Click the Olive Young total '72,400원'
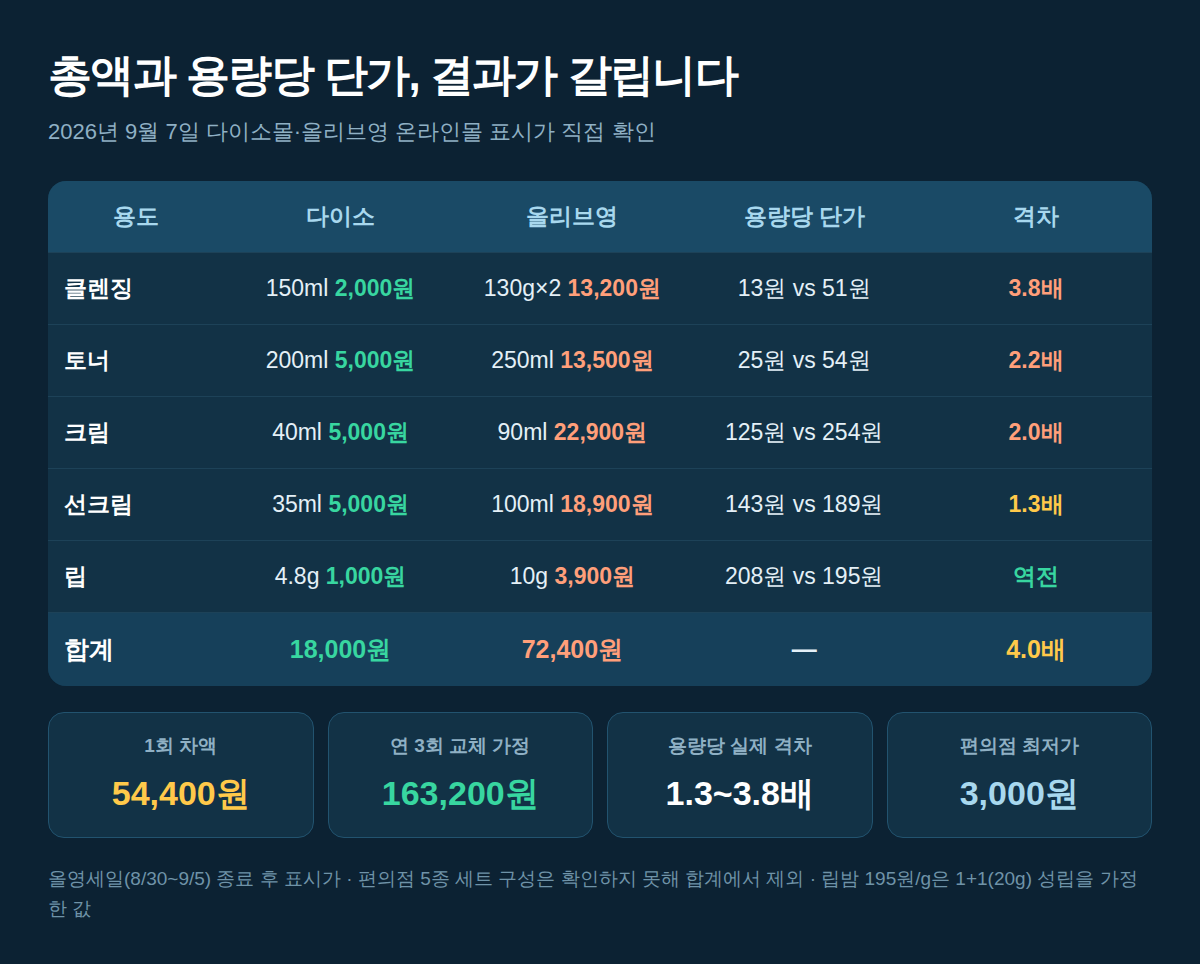 click(x=572, y=650)
